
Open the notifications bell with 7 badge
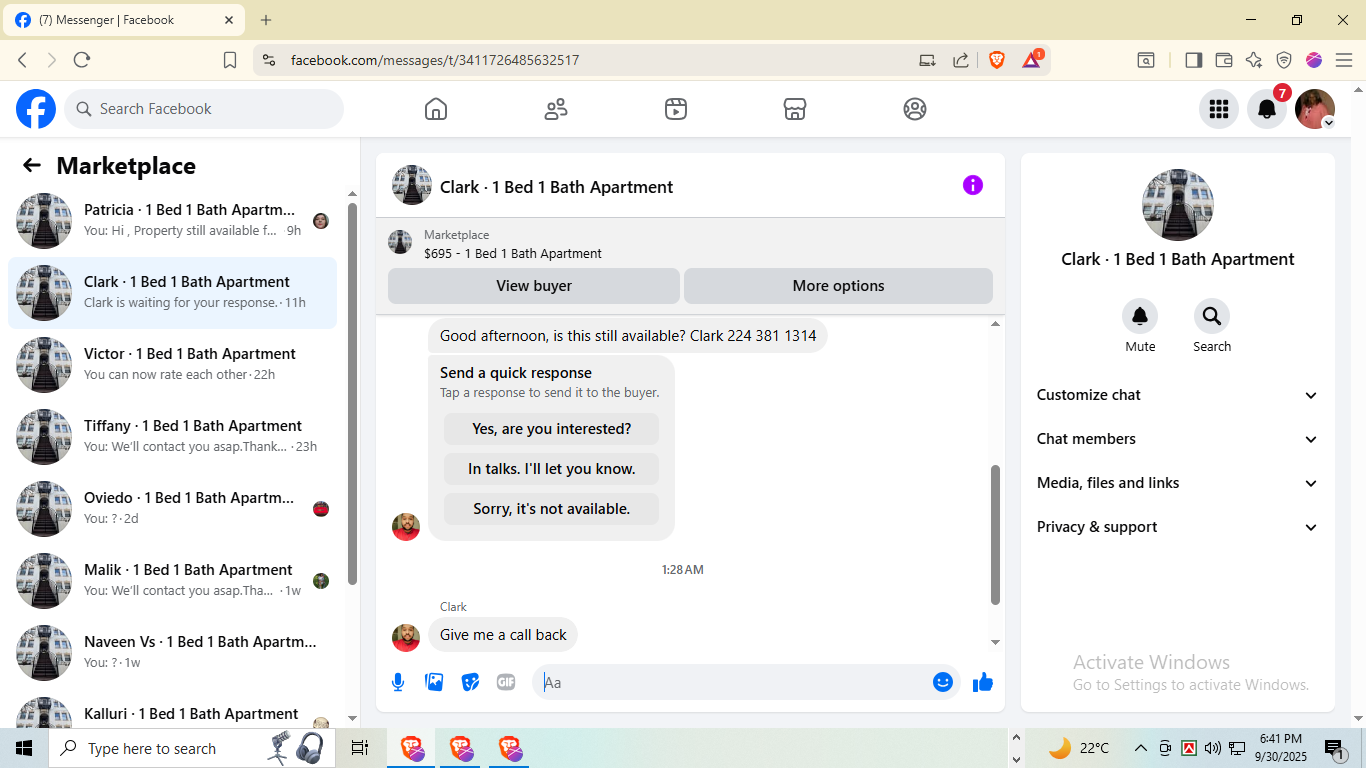click(1267, 109)
